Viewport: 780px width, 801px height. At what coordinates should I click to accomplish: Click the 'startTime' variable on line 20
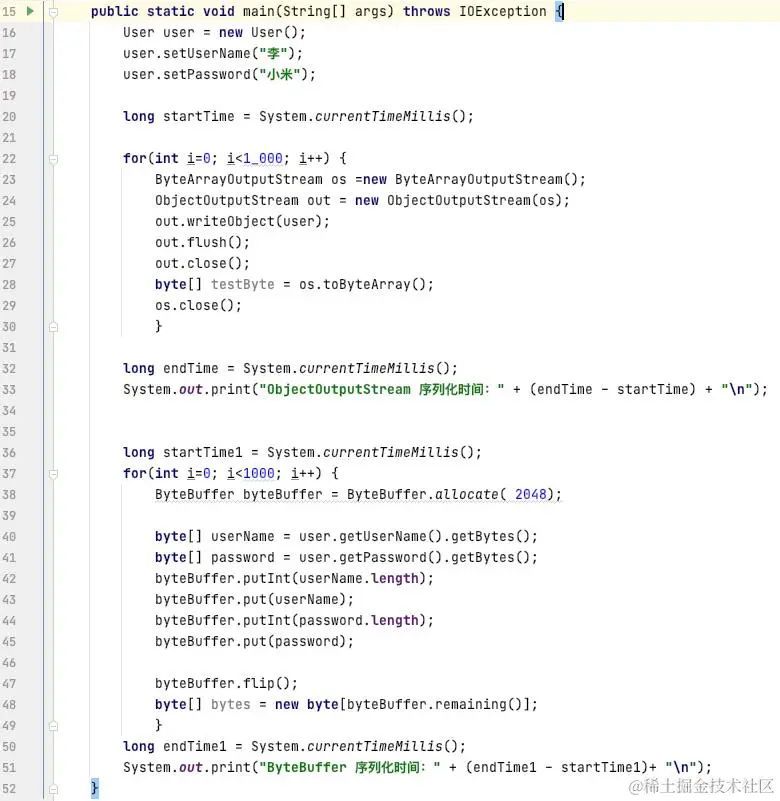tap(199, 116)
